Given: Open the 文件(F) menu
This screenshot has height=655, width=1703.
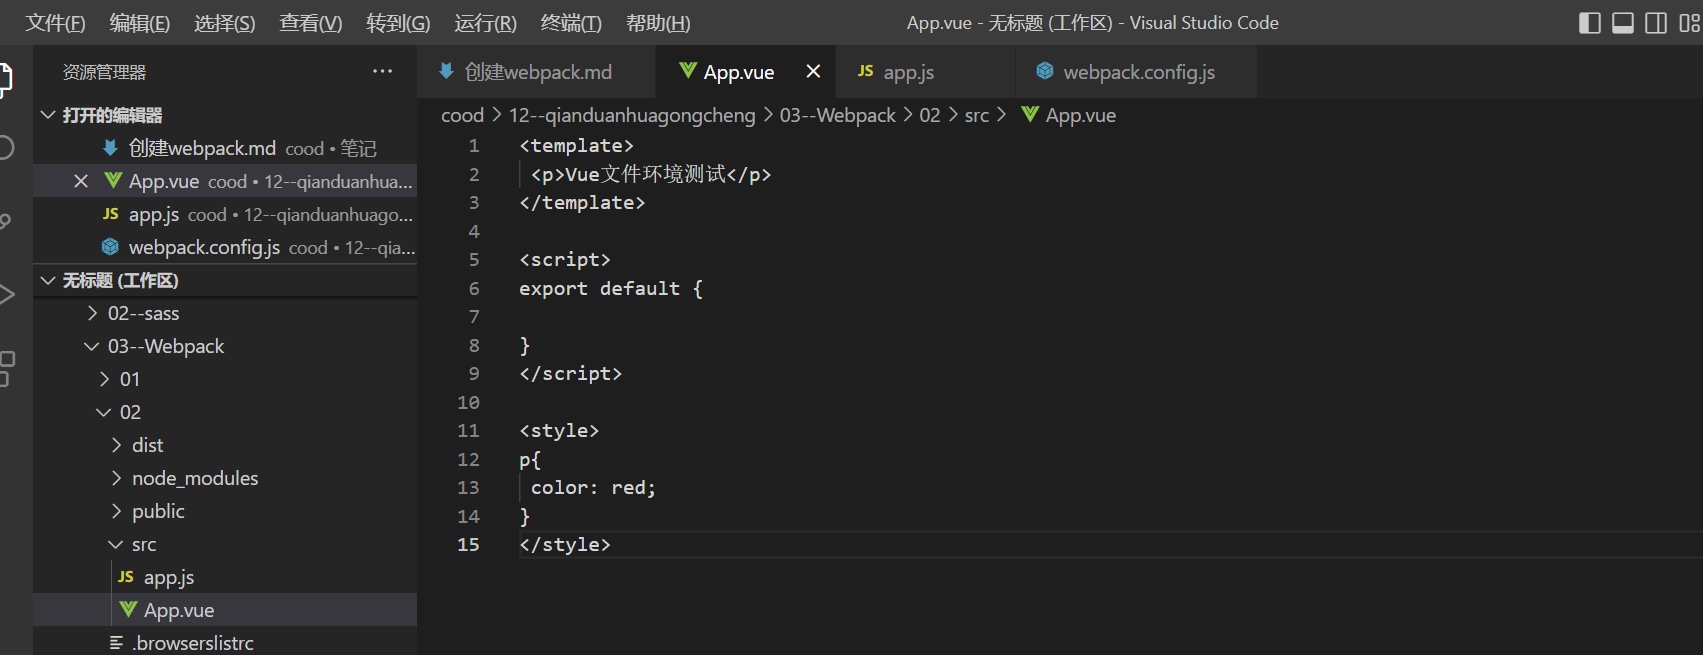Looking at the screenshot, I should tap(56, 23).
